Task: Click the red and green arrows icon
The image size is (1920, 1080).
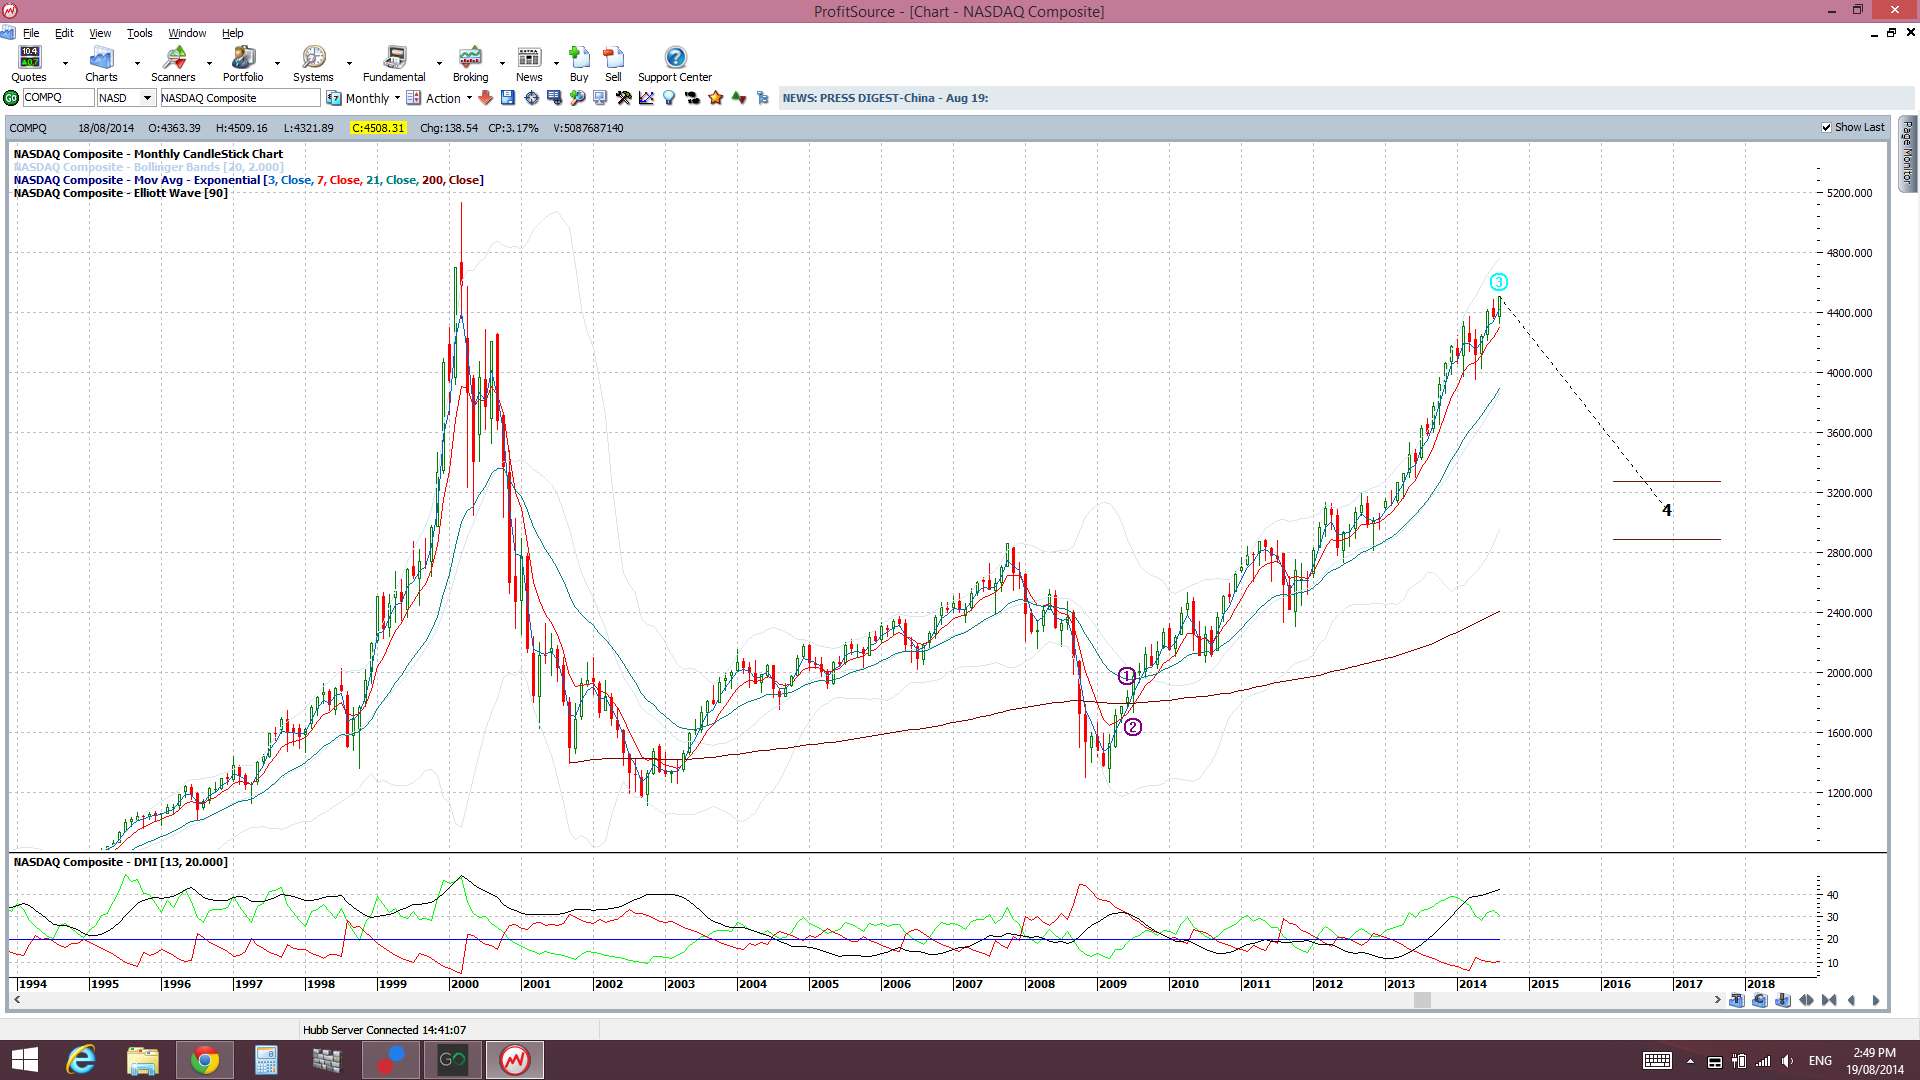Action: [x=739, y=98]
